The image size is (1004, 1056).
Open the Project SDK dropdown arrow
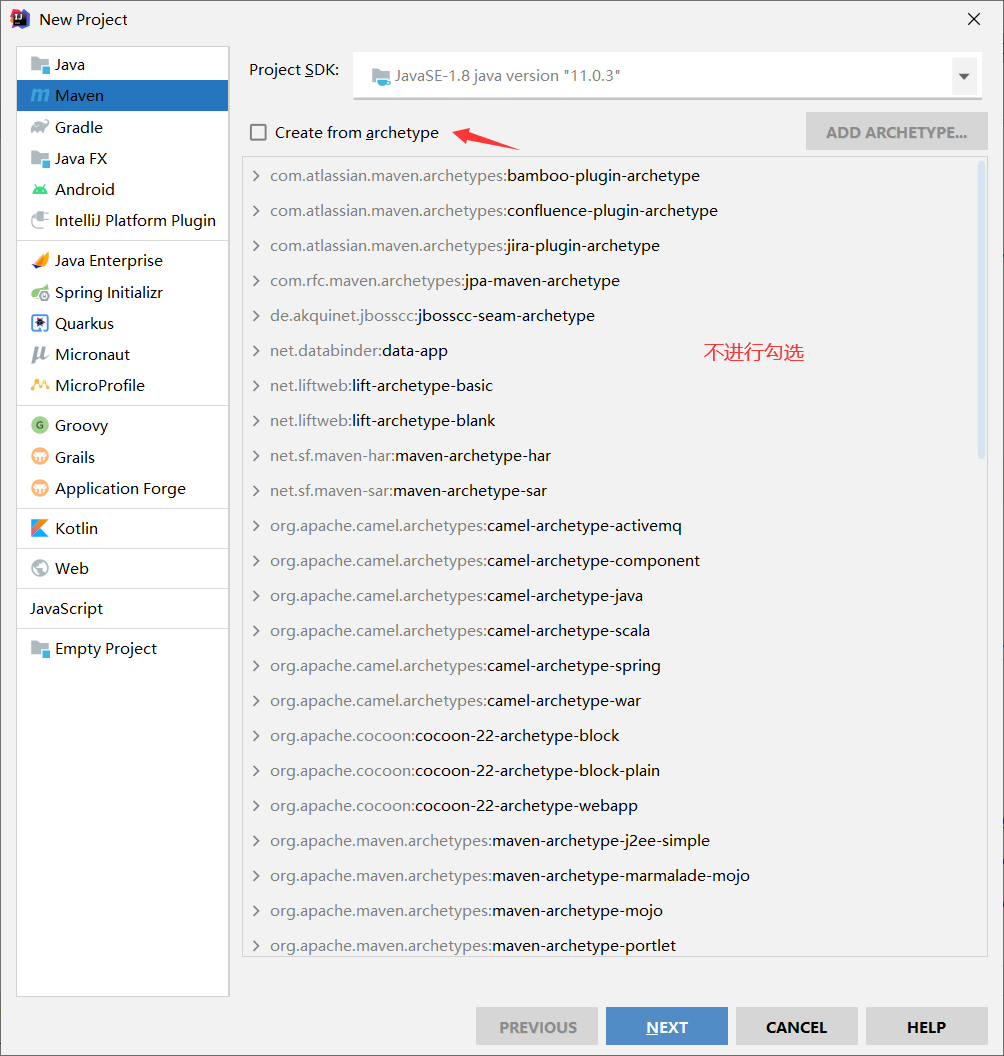(964, 76)
